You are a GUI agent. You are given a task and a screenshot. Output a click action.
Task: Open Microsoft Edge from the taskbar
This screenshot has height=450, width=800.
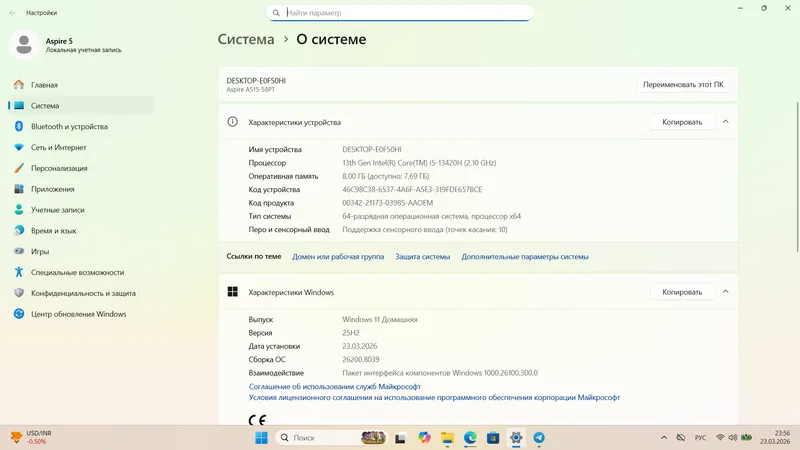pyautogui.click(x=470, y=438)
